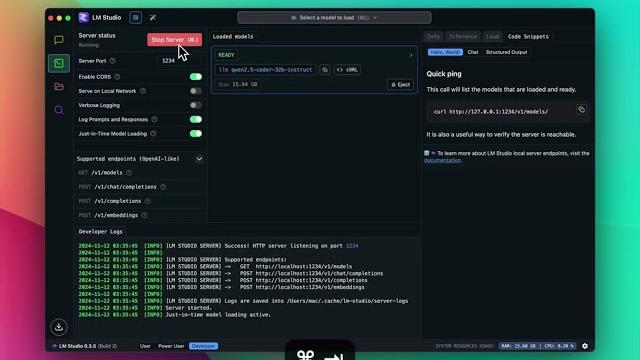Open the Discover search icon in sidebar
This screenshot has width=640, height=360.
[x=59, y=110]
